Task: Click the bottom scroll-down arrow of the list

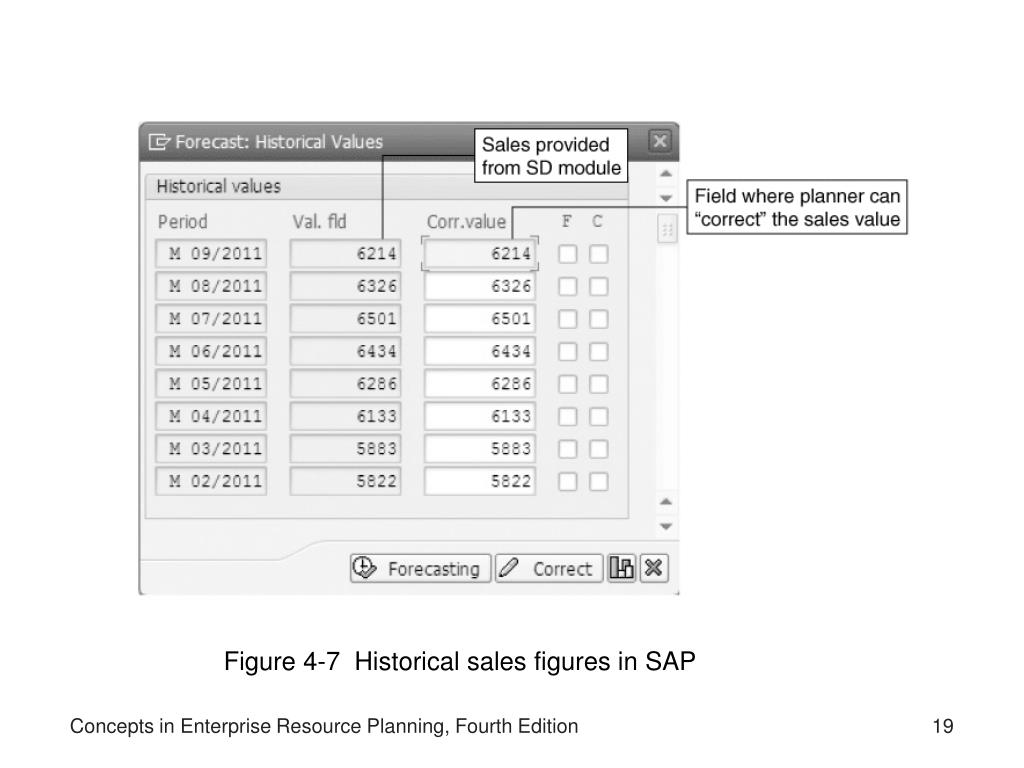Action: (x=665, y=526)
